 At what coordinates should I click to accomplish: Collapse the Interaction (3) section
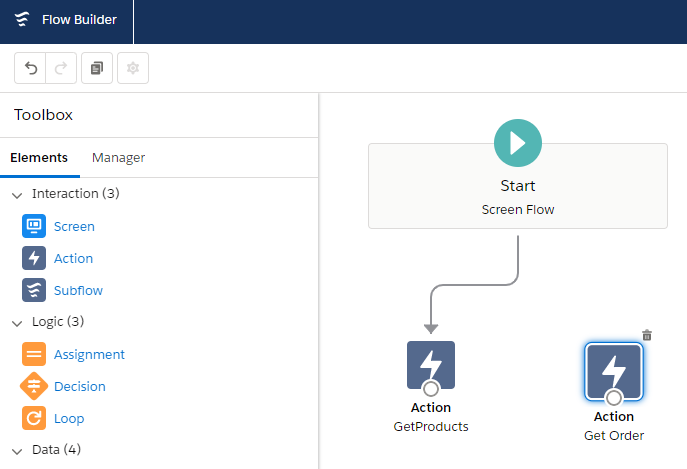pos(17,194)
